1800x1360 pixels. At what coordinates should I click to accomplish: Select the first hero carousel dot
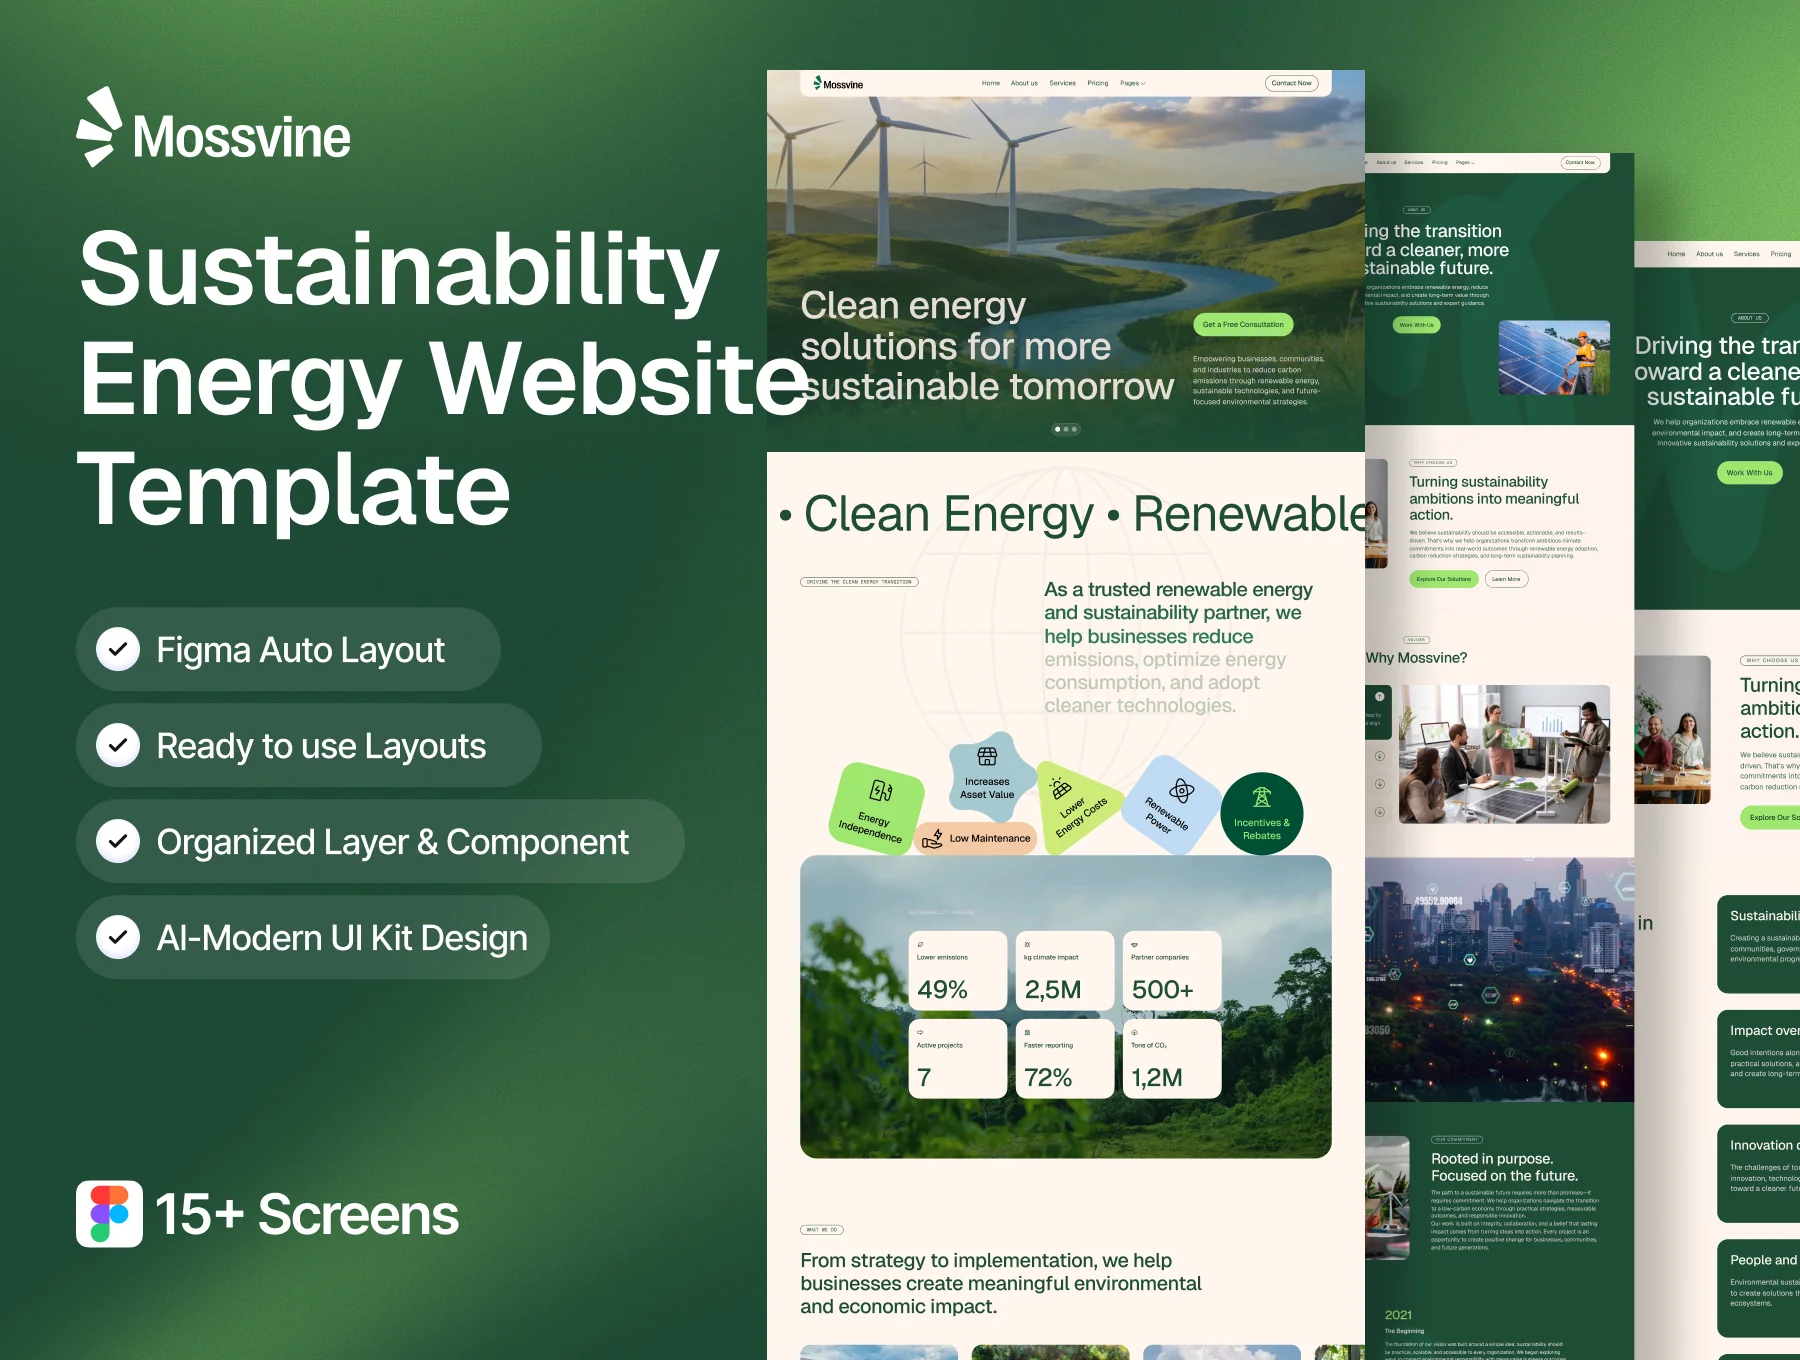tap(1058, 429)
